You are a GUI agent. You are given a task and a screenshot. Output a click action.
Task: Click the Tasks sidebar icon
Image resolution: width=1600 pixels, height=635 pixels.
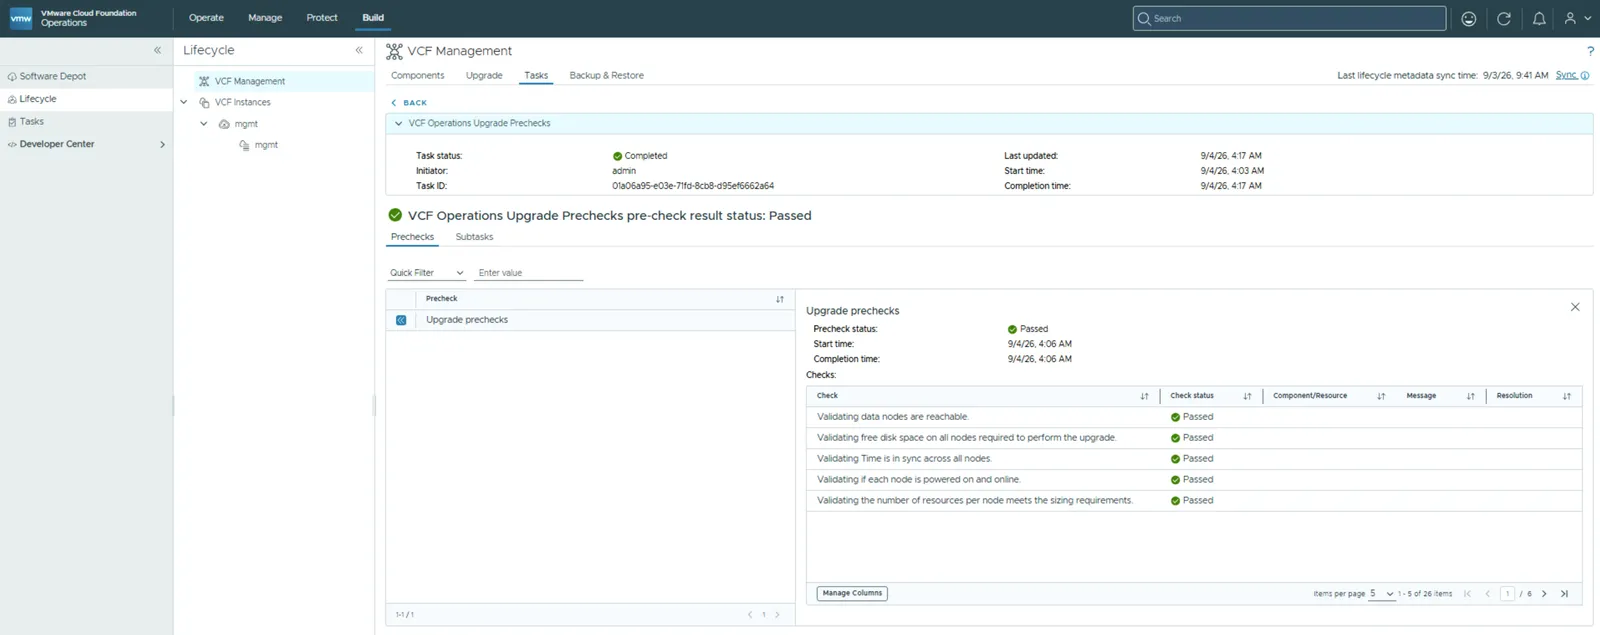point(12,122)
